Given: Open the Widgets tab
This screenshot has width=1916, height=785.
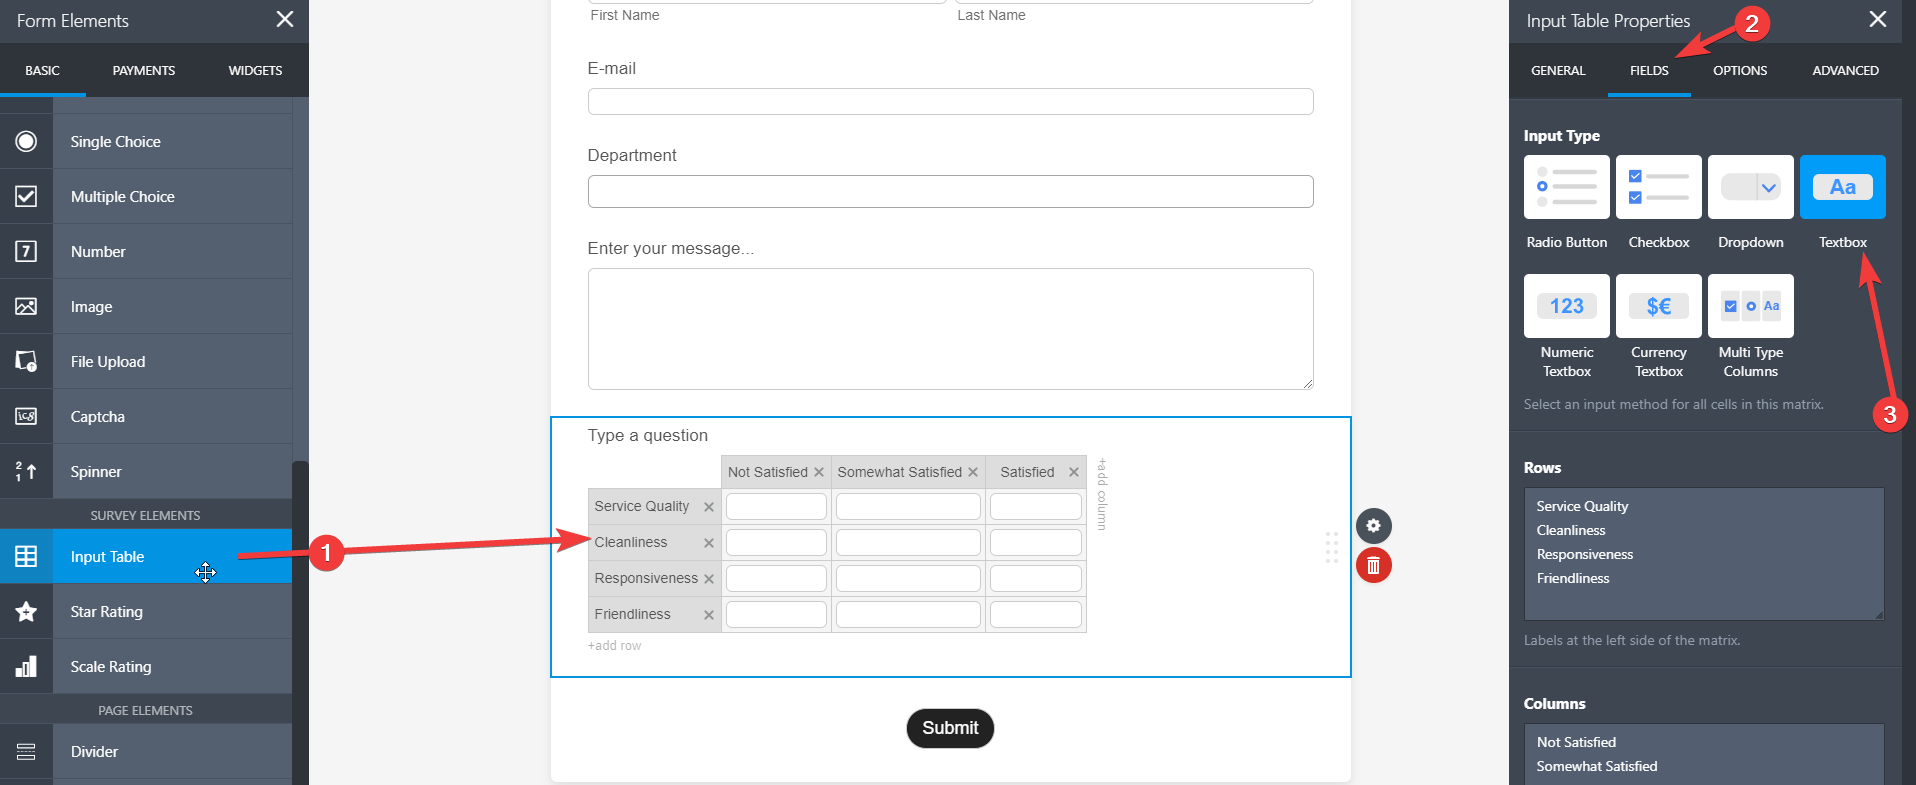Looking at the screenshot, I should pos(255,71).
